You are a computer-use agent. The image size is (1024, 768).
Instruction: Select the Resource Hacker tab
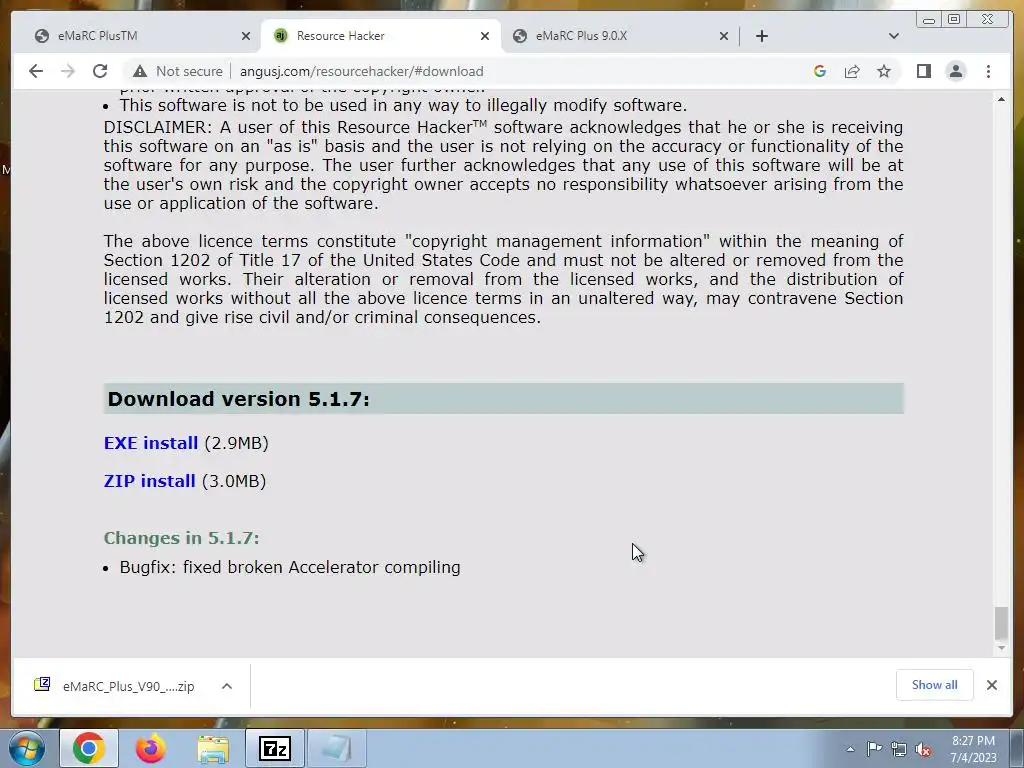coord(381,36)
